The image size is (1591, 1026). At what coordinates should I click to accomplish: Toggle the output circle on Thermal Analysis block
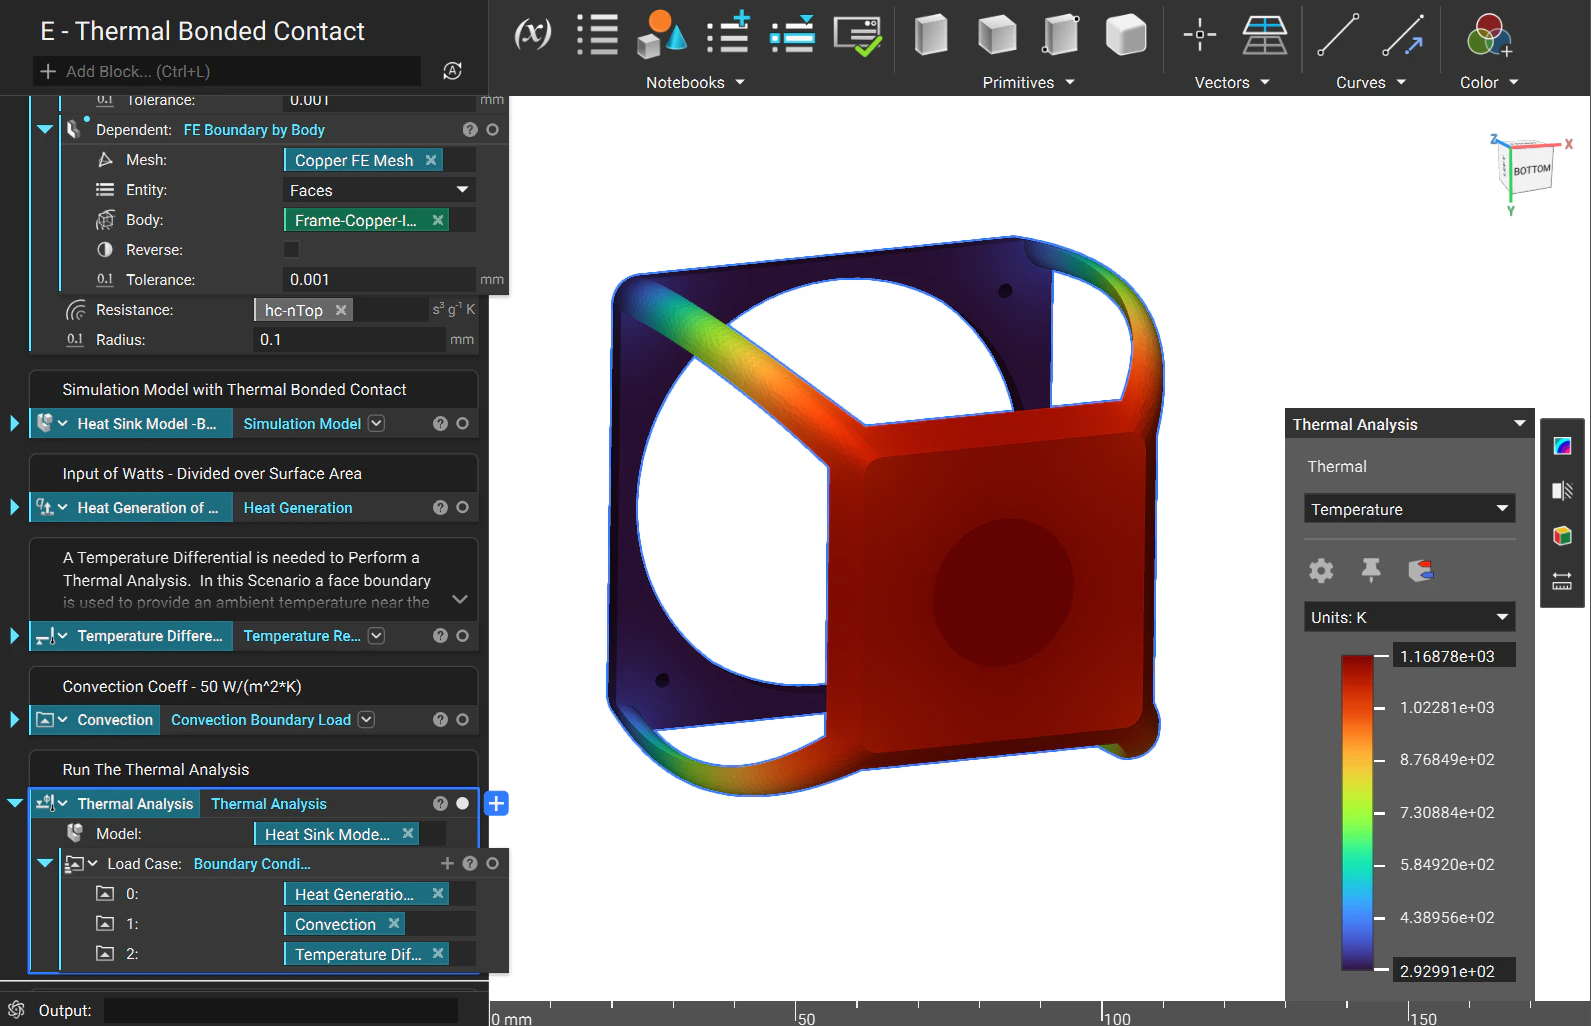(x=462, y=803)
